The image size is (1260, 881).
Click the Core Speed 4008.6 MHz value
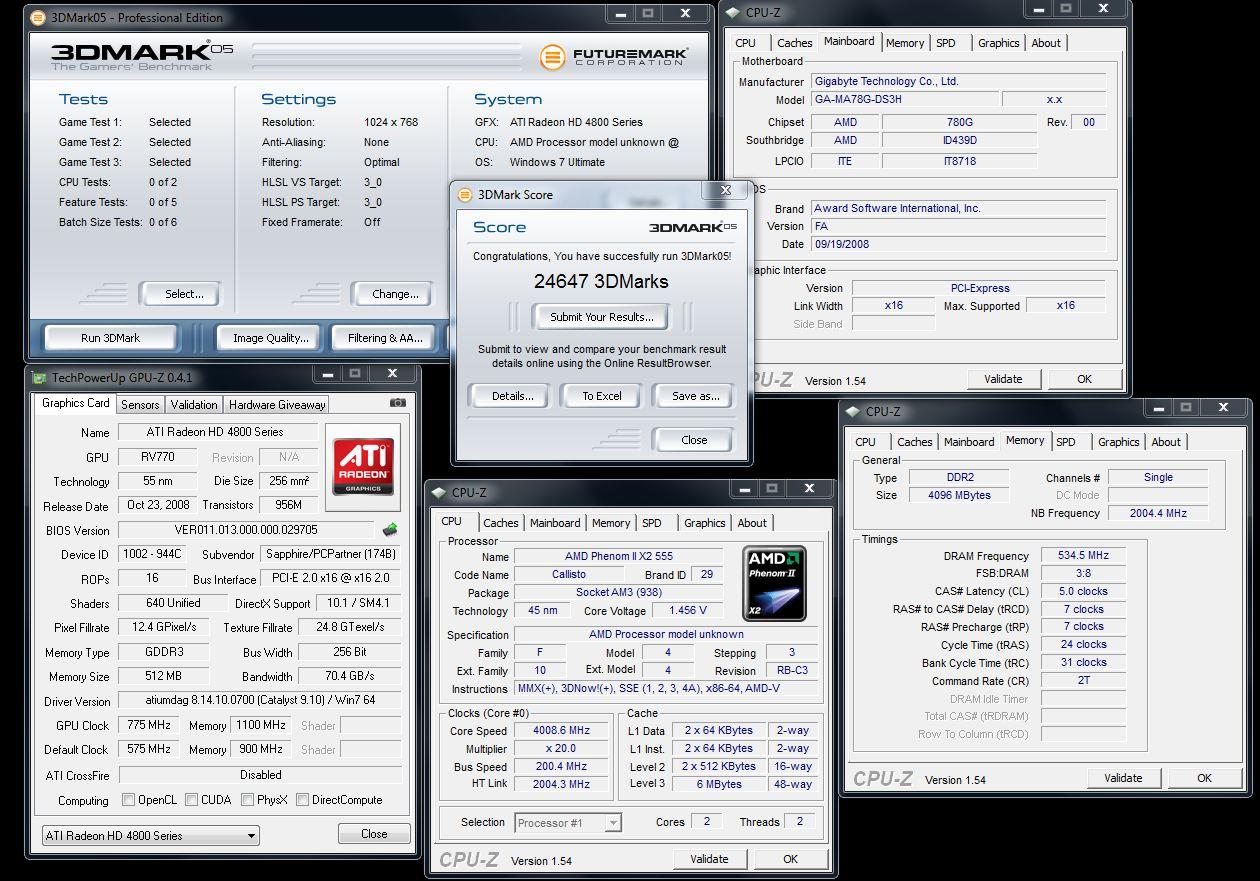pyautogui.click(x=561, y=730)
